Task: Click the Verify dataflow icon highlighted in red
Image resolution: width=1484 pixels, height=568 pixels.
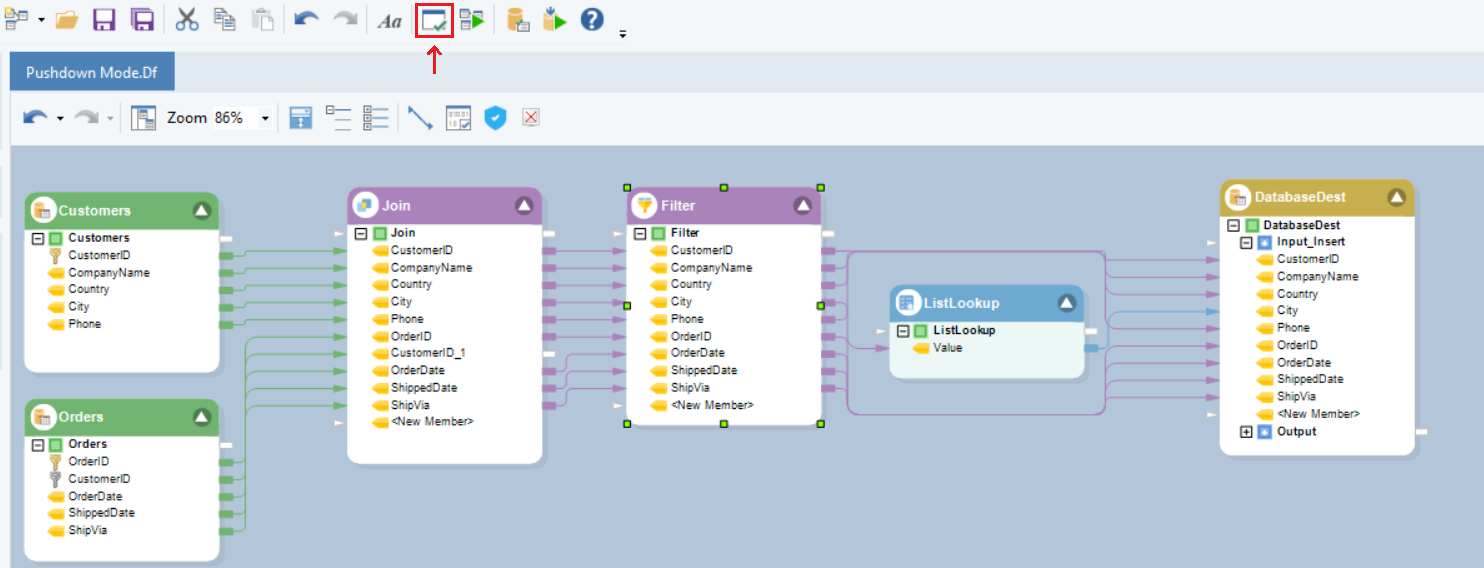Action: (434, 20)
